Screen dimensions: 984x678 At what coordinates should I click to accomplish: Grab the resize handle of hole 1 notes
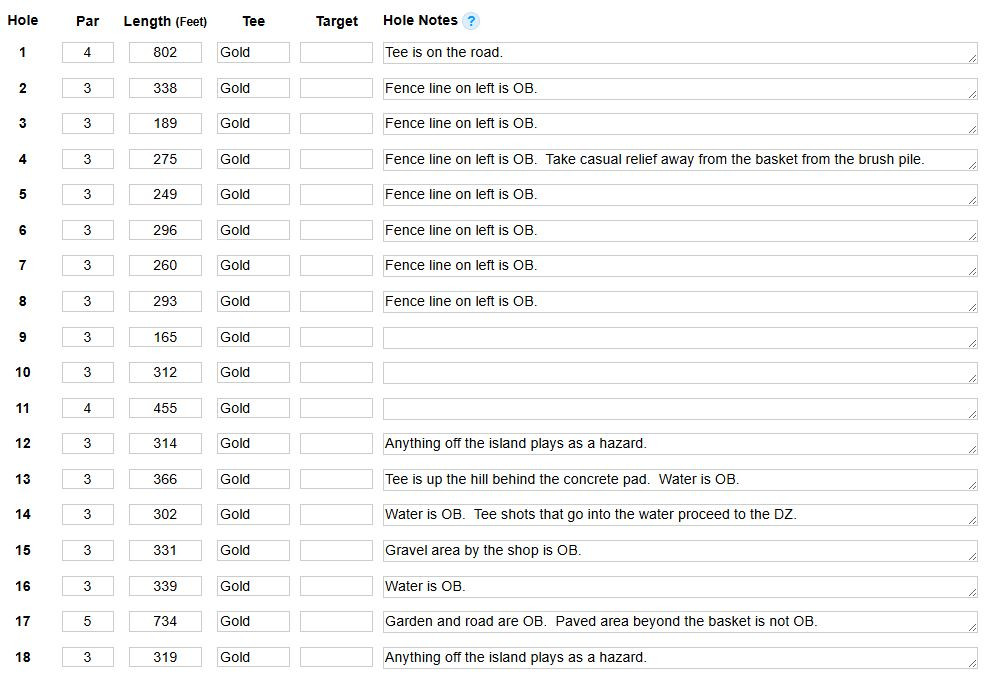coord(972,58)
